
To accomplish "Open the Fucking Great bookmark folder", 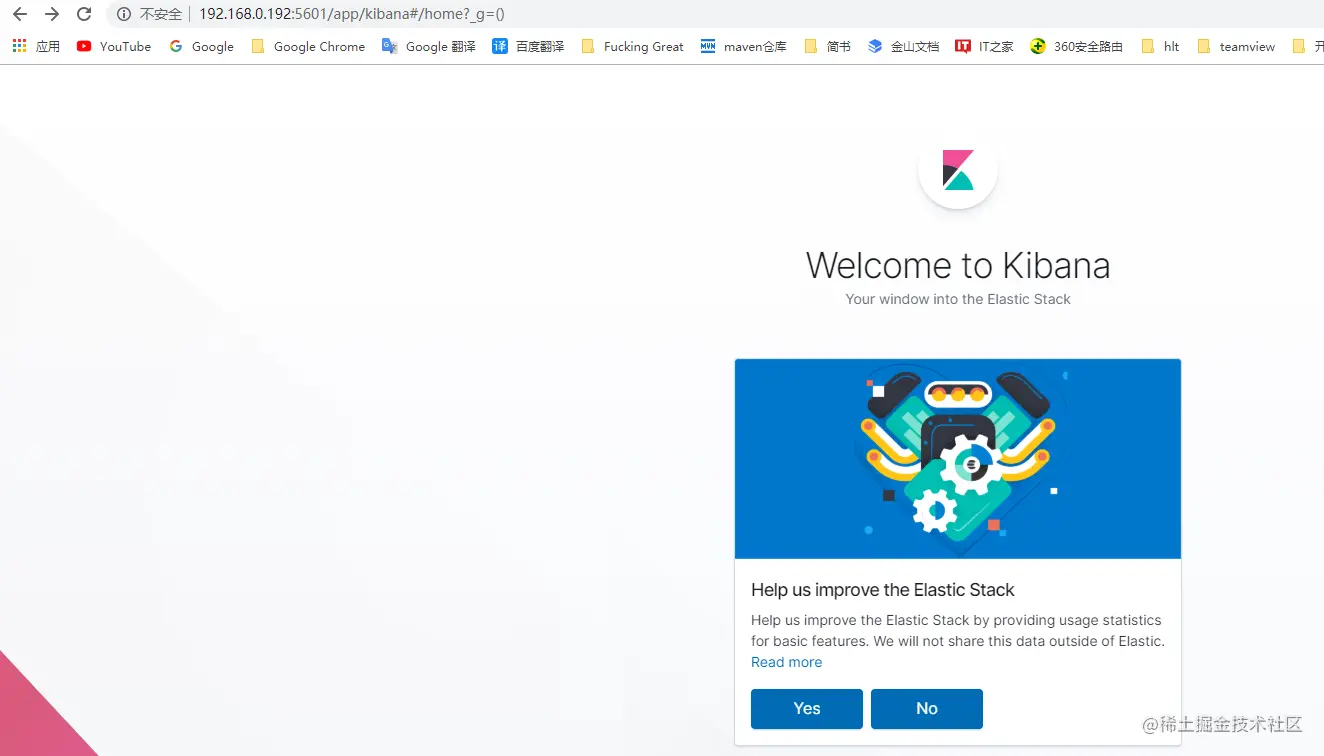I will click(632, 46).
